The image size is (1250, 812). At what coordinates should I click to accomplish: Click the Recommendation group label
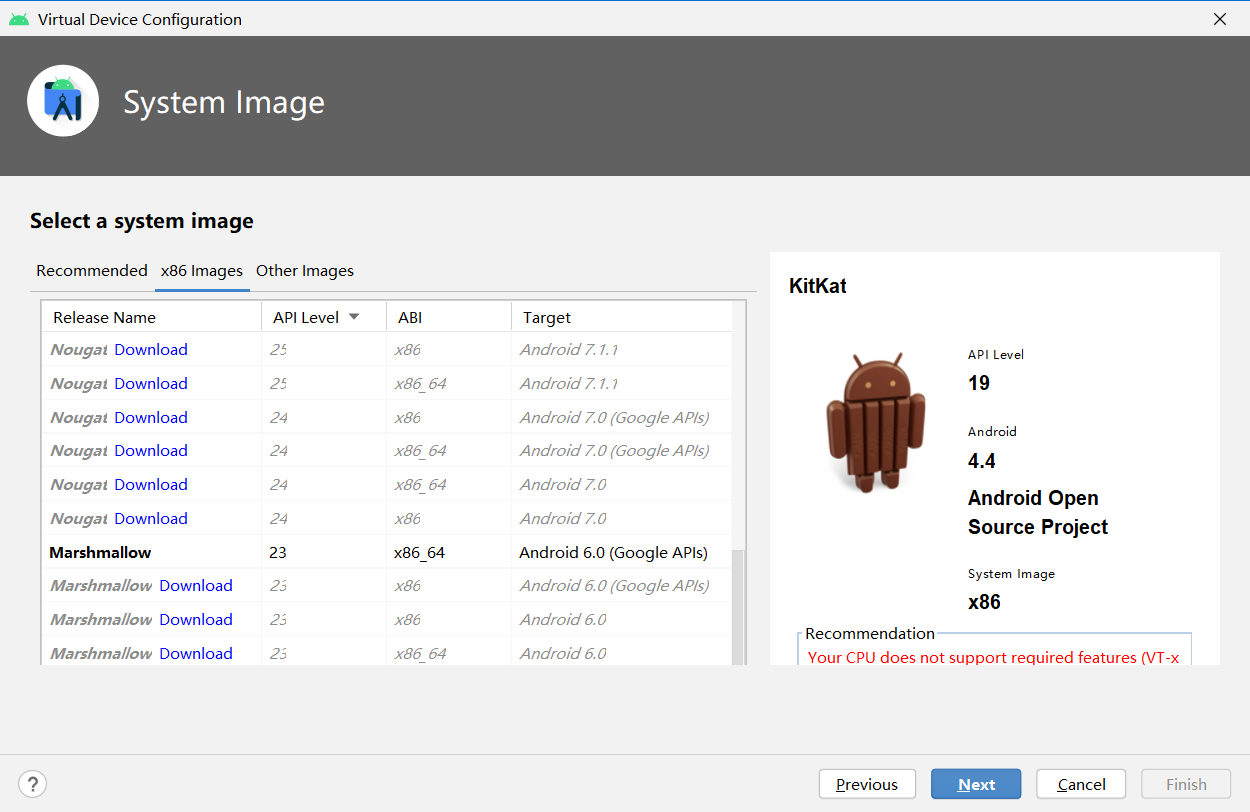(870, 633)
